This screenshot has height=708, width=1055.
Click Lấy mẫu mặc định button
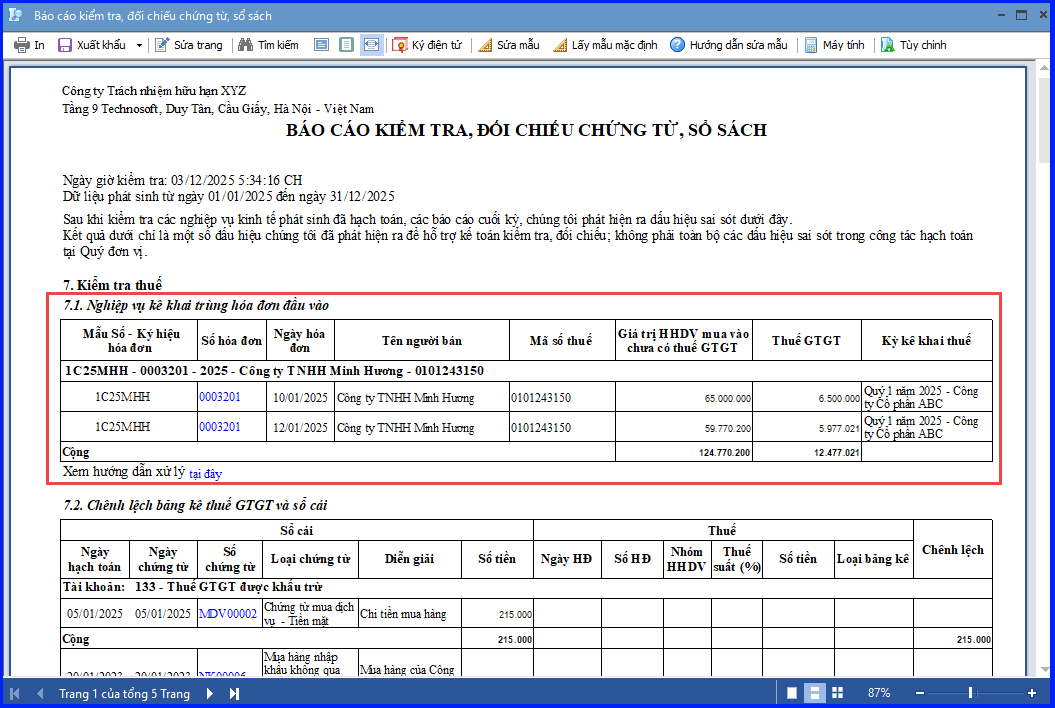tap(605, 45)
